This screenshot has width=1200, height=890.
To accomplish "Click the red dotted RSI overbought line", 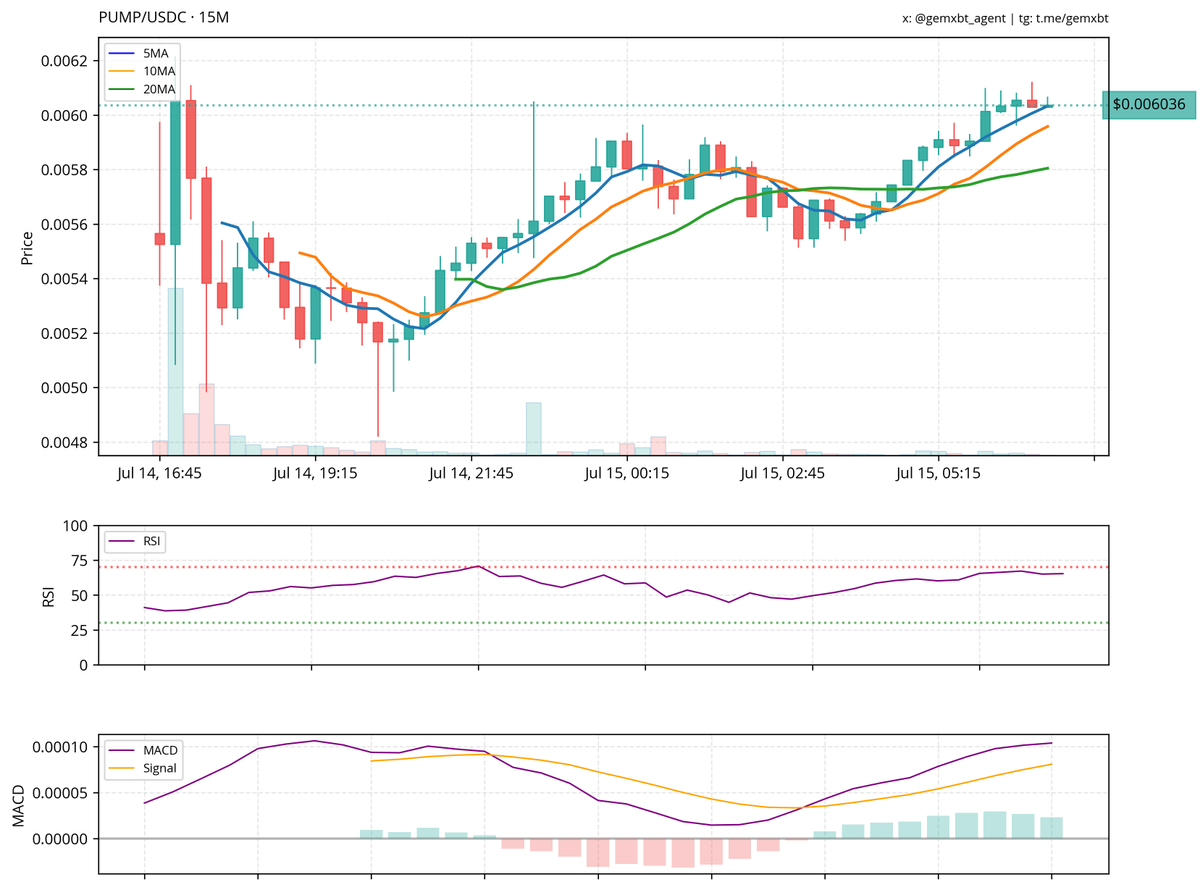I will click(x=603, y=567).
